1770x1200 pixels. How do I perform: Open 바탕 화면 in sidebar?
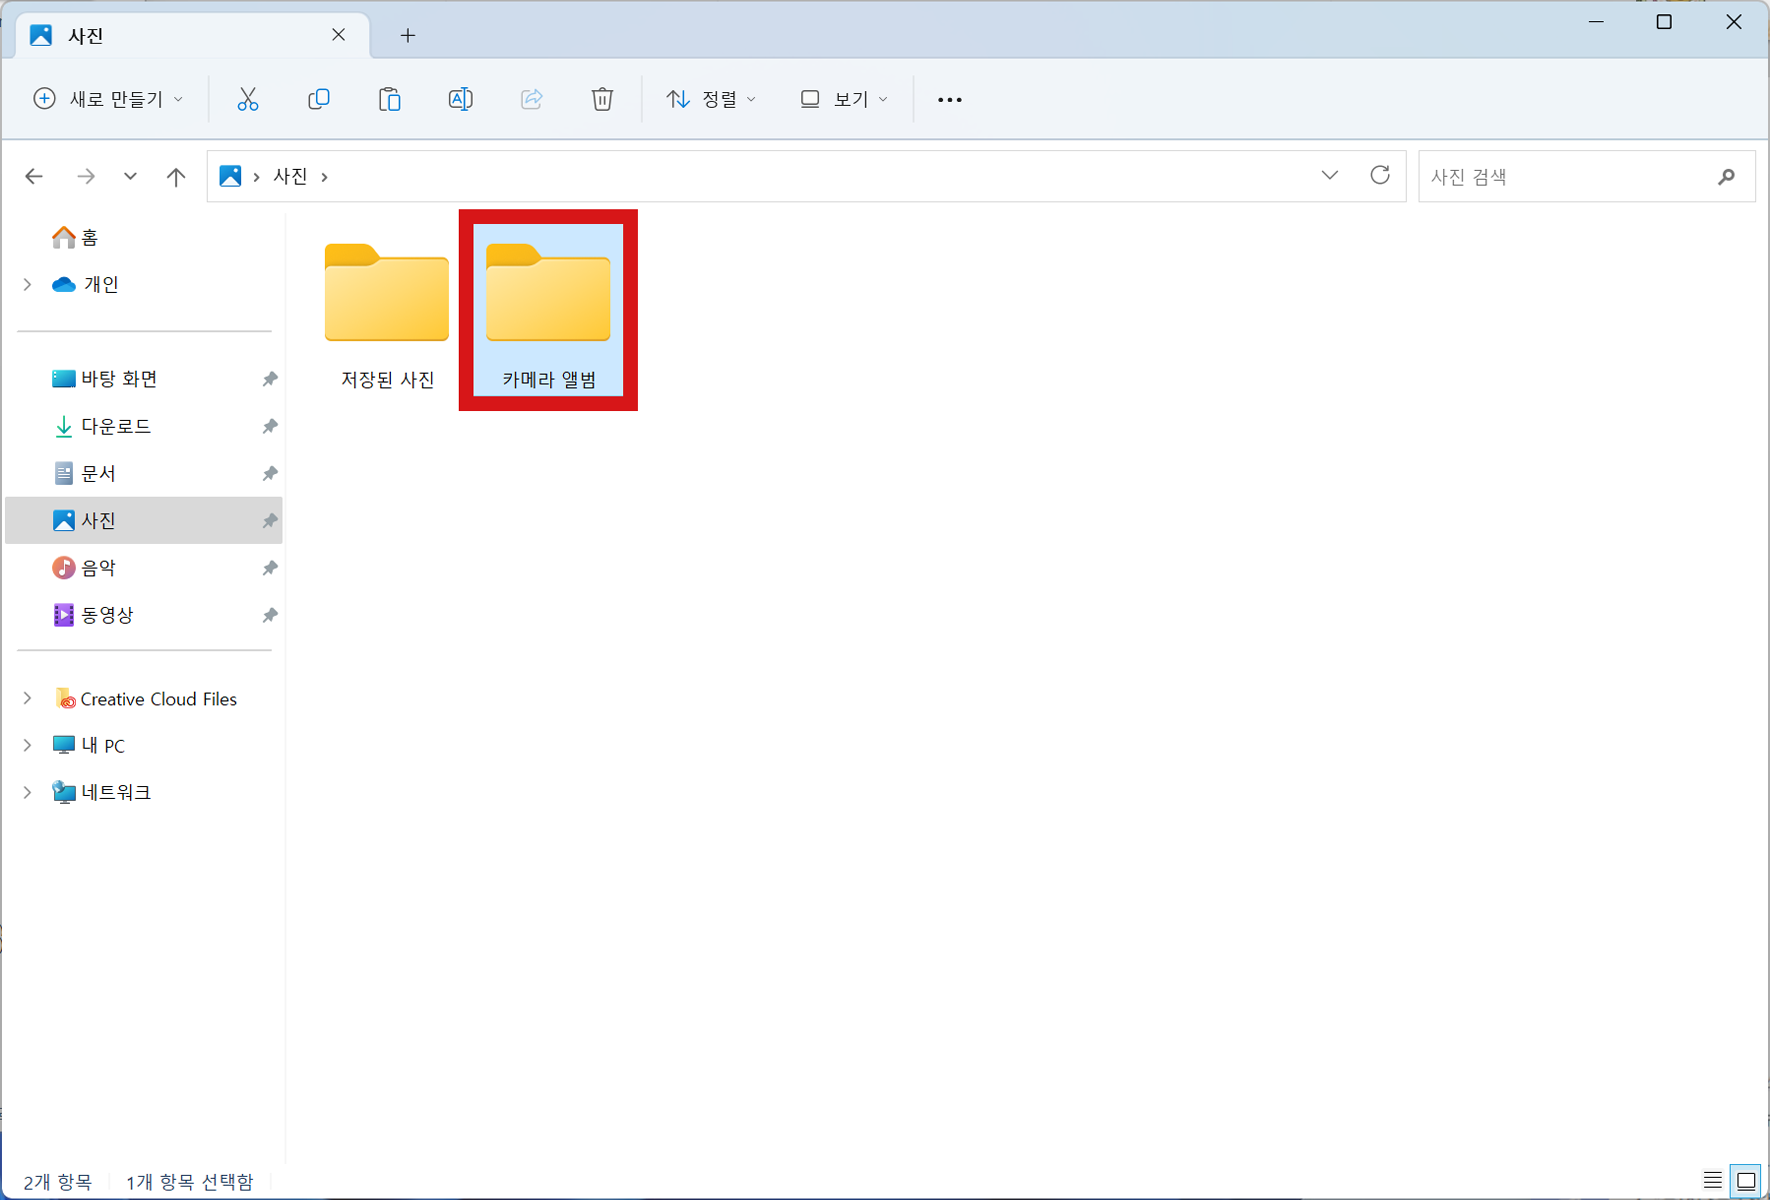pos(105,379)
